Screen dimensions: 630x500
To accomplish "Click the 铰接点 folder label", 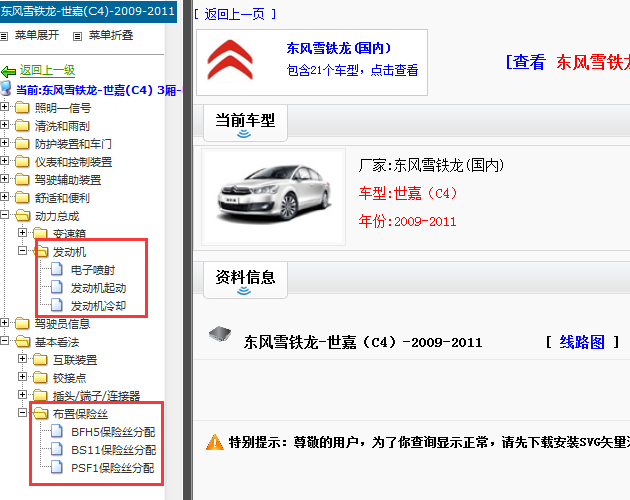I will coord(70,378).
